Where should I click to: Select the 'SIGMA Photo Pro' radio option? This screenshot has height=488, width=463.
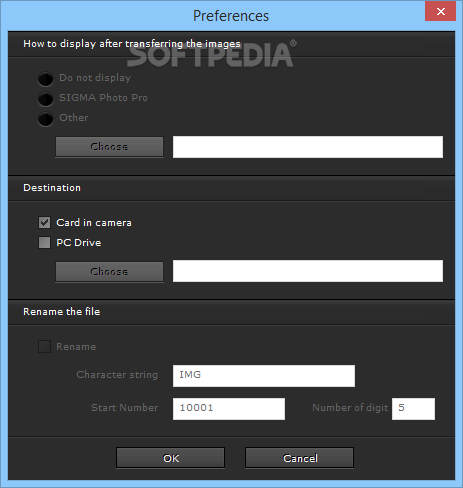point(45,99)
